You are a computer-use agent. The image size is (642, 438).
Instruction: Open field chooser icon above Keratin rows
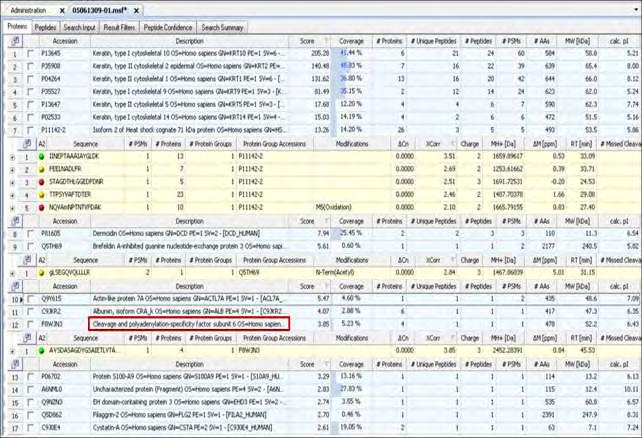16,41
